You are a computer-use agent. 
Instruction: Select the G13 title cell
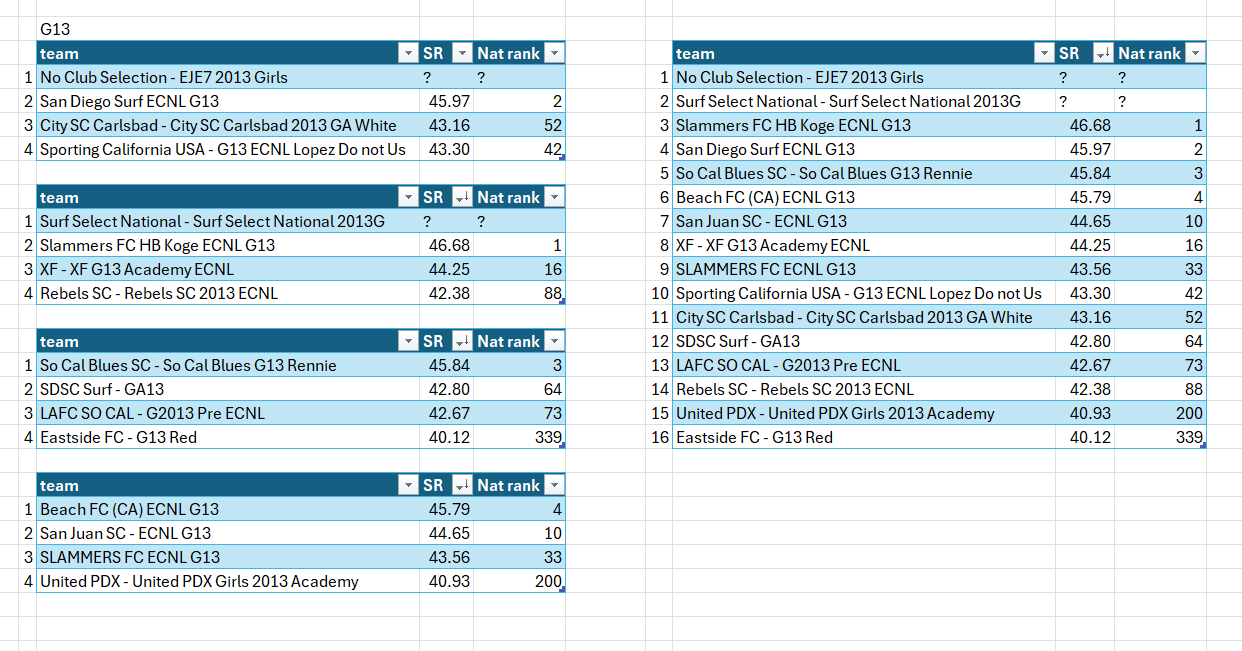[55, 30]
